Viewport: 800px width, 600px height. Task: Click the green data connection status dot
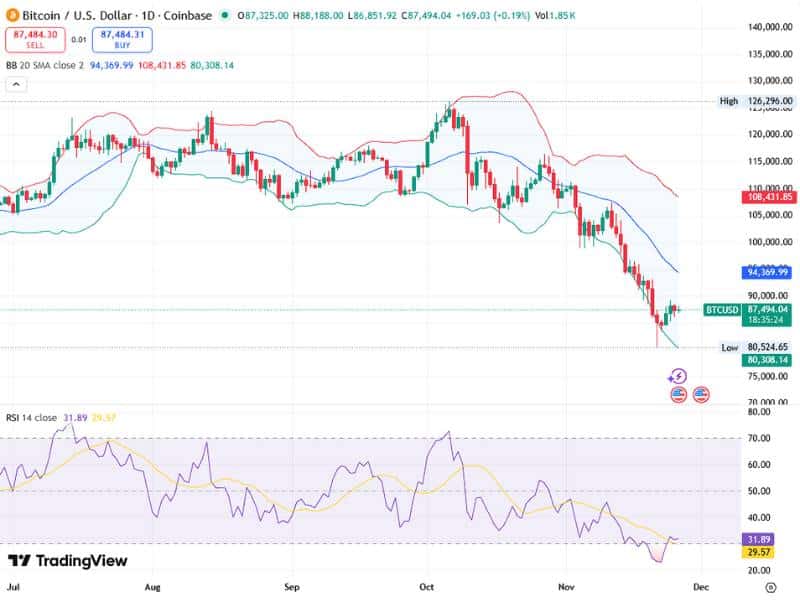(x=226, y=14)
